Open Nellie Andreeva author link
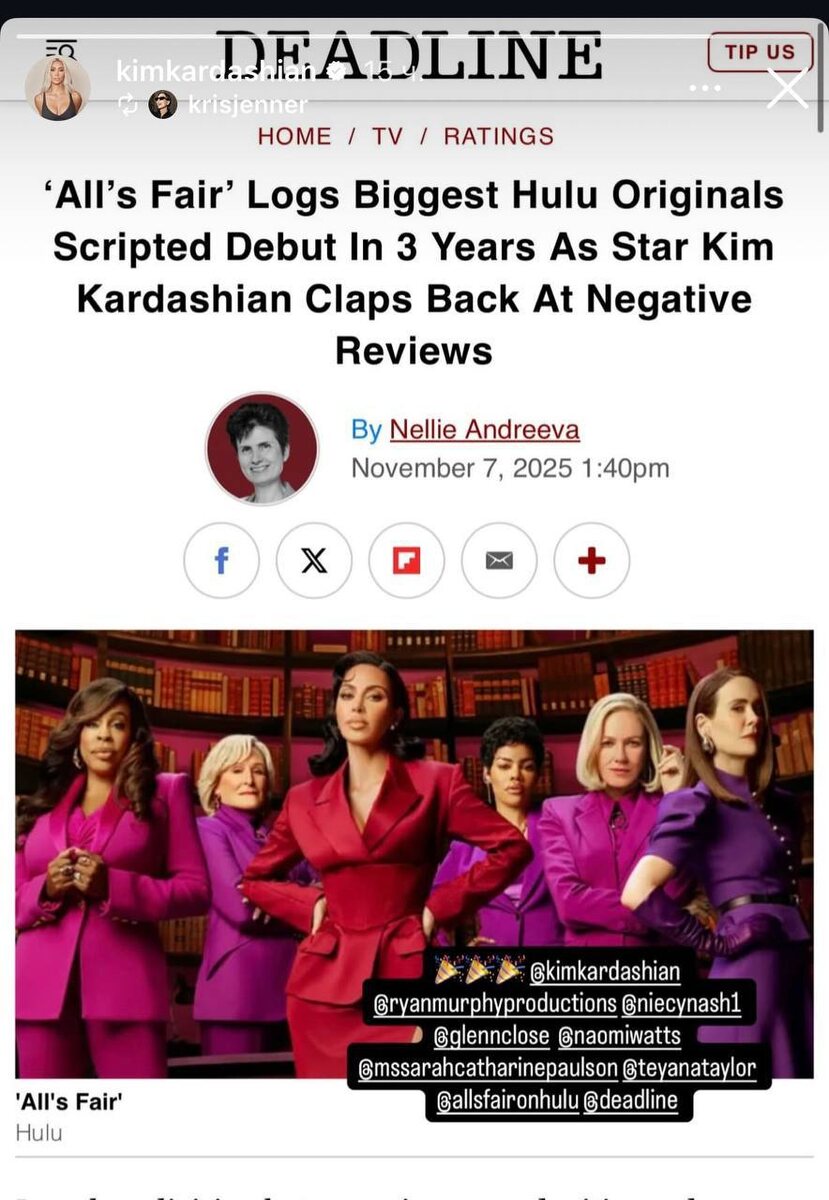This screenshot has width=829, height=1200. pyautogui.click(x=484, y=430)
